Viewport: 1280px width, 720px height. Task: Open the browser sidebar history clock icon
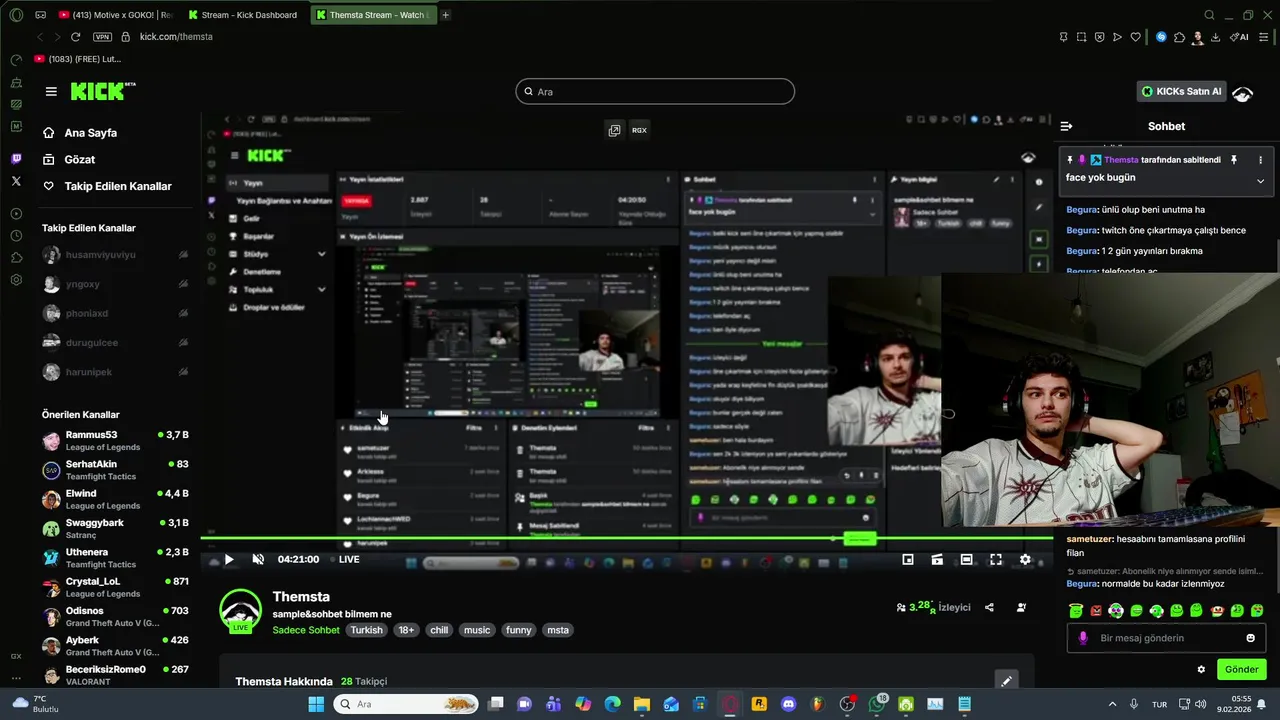(x=16, y=236)
